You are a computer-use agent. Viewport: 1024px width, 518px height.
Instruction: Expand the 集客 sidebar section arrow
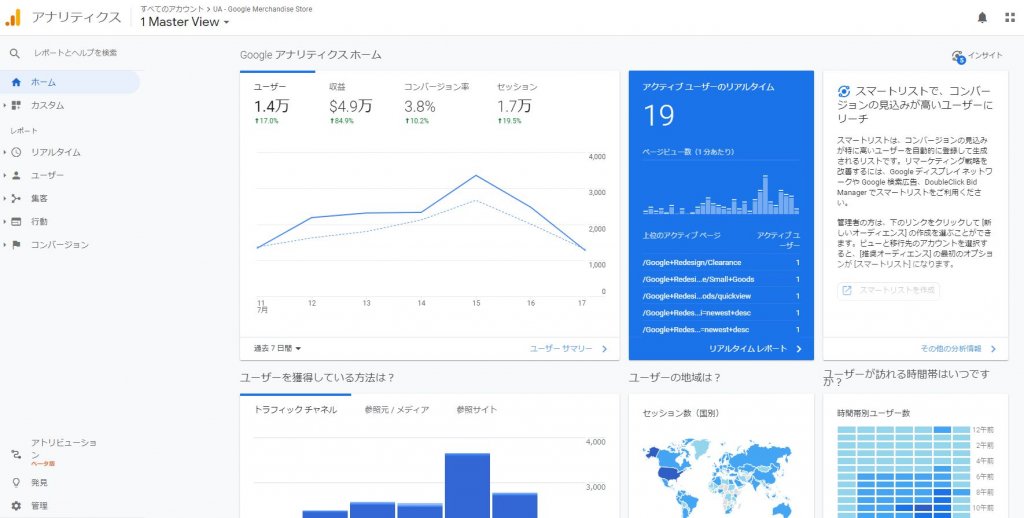coord(5,199)
